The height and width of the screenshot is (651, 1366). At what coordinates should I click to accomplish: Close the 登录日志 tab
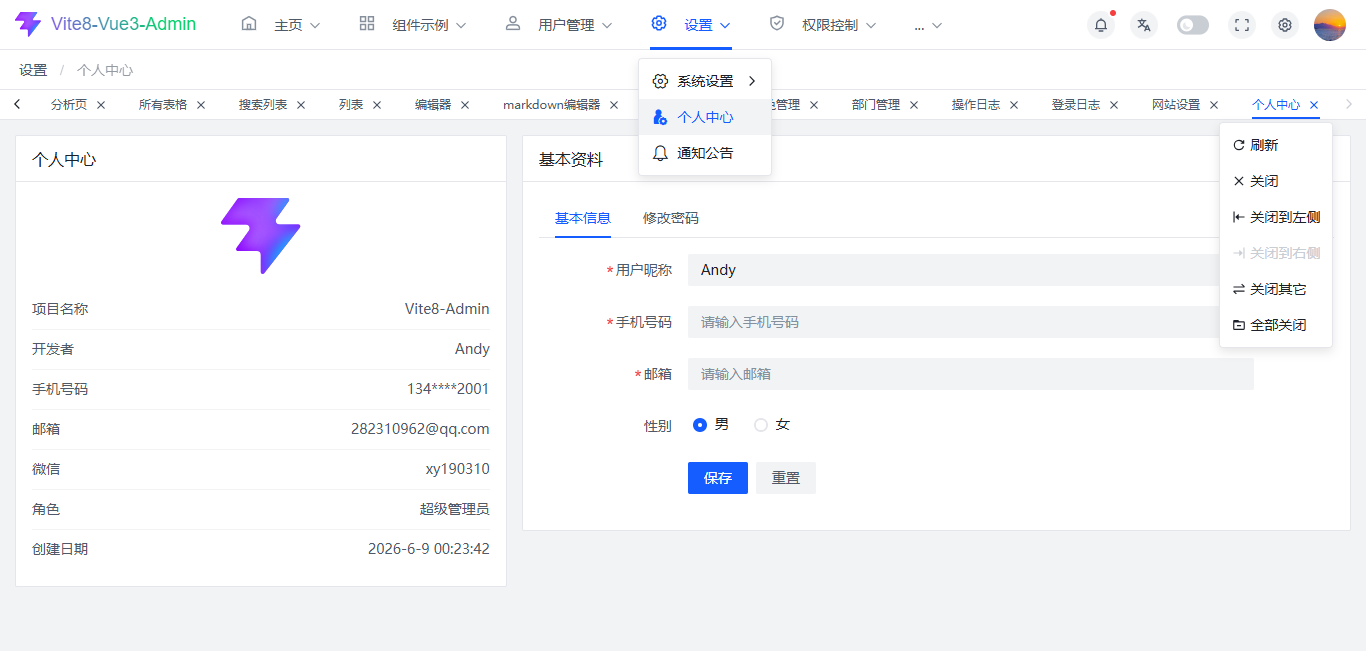1114,105
